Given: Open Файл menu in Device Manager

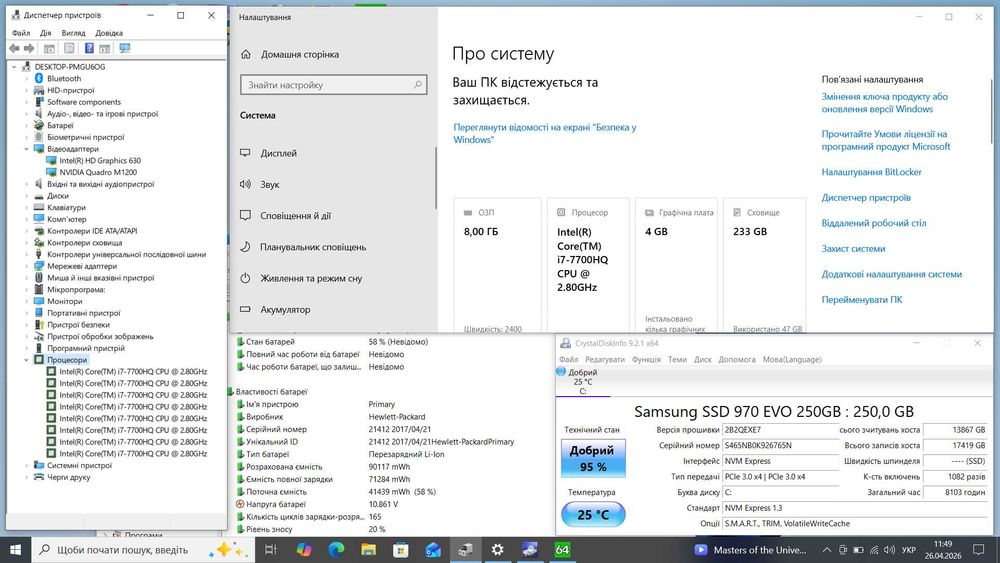Looking at the screenshot, I should pyautogui.click(x=21, y=33).
